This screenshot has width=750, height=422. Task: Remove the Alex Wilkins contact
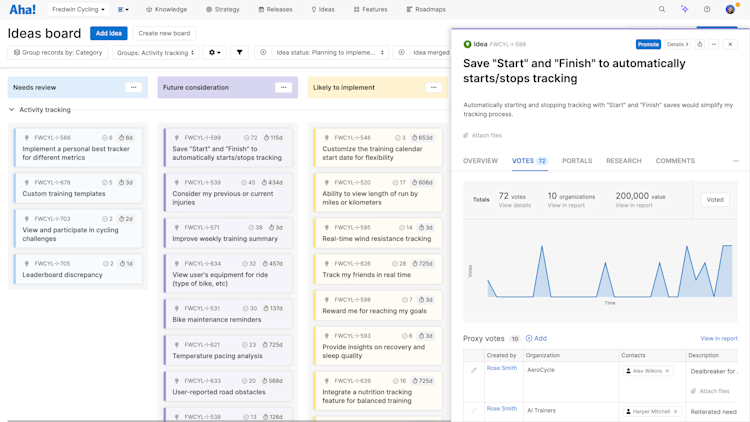click(667, 371)
